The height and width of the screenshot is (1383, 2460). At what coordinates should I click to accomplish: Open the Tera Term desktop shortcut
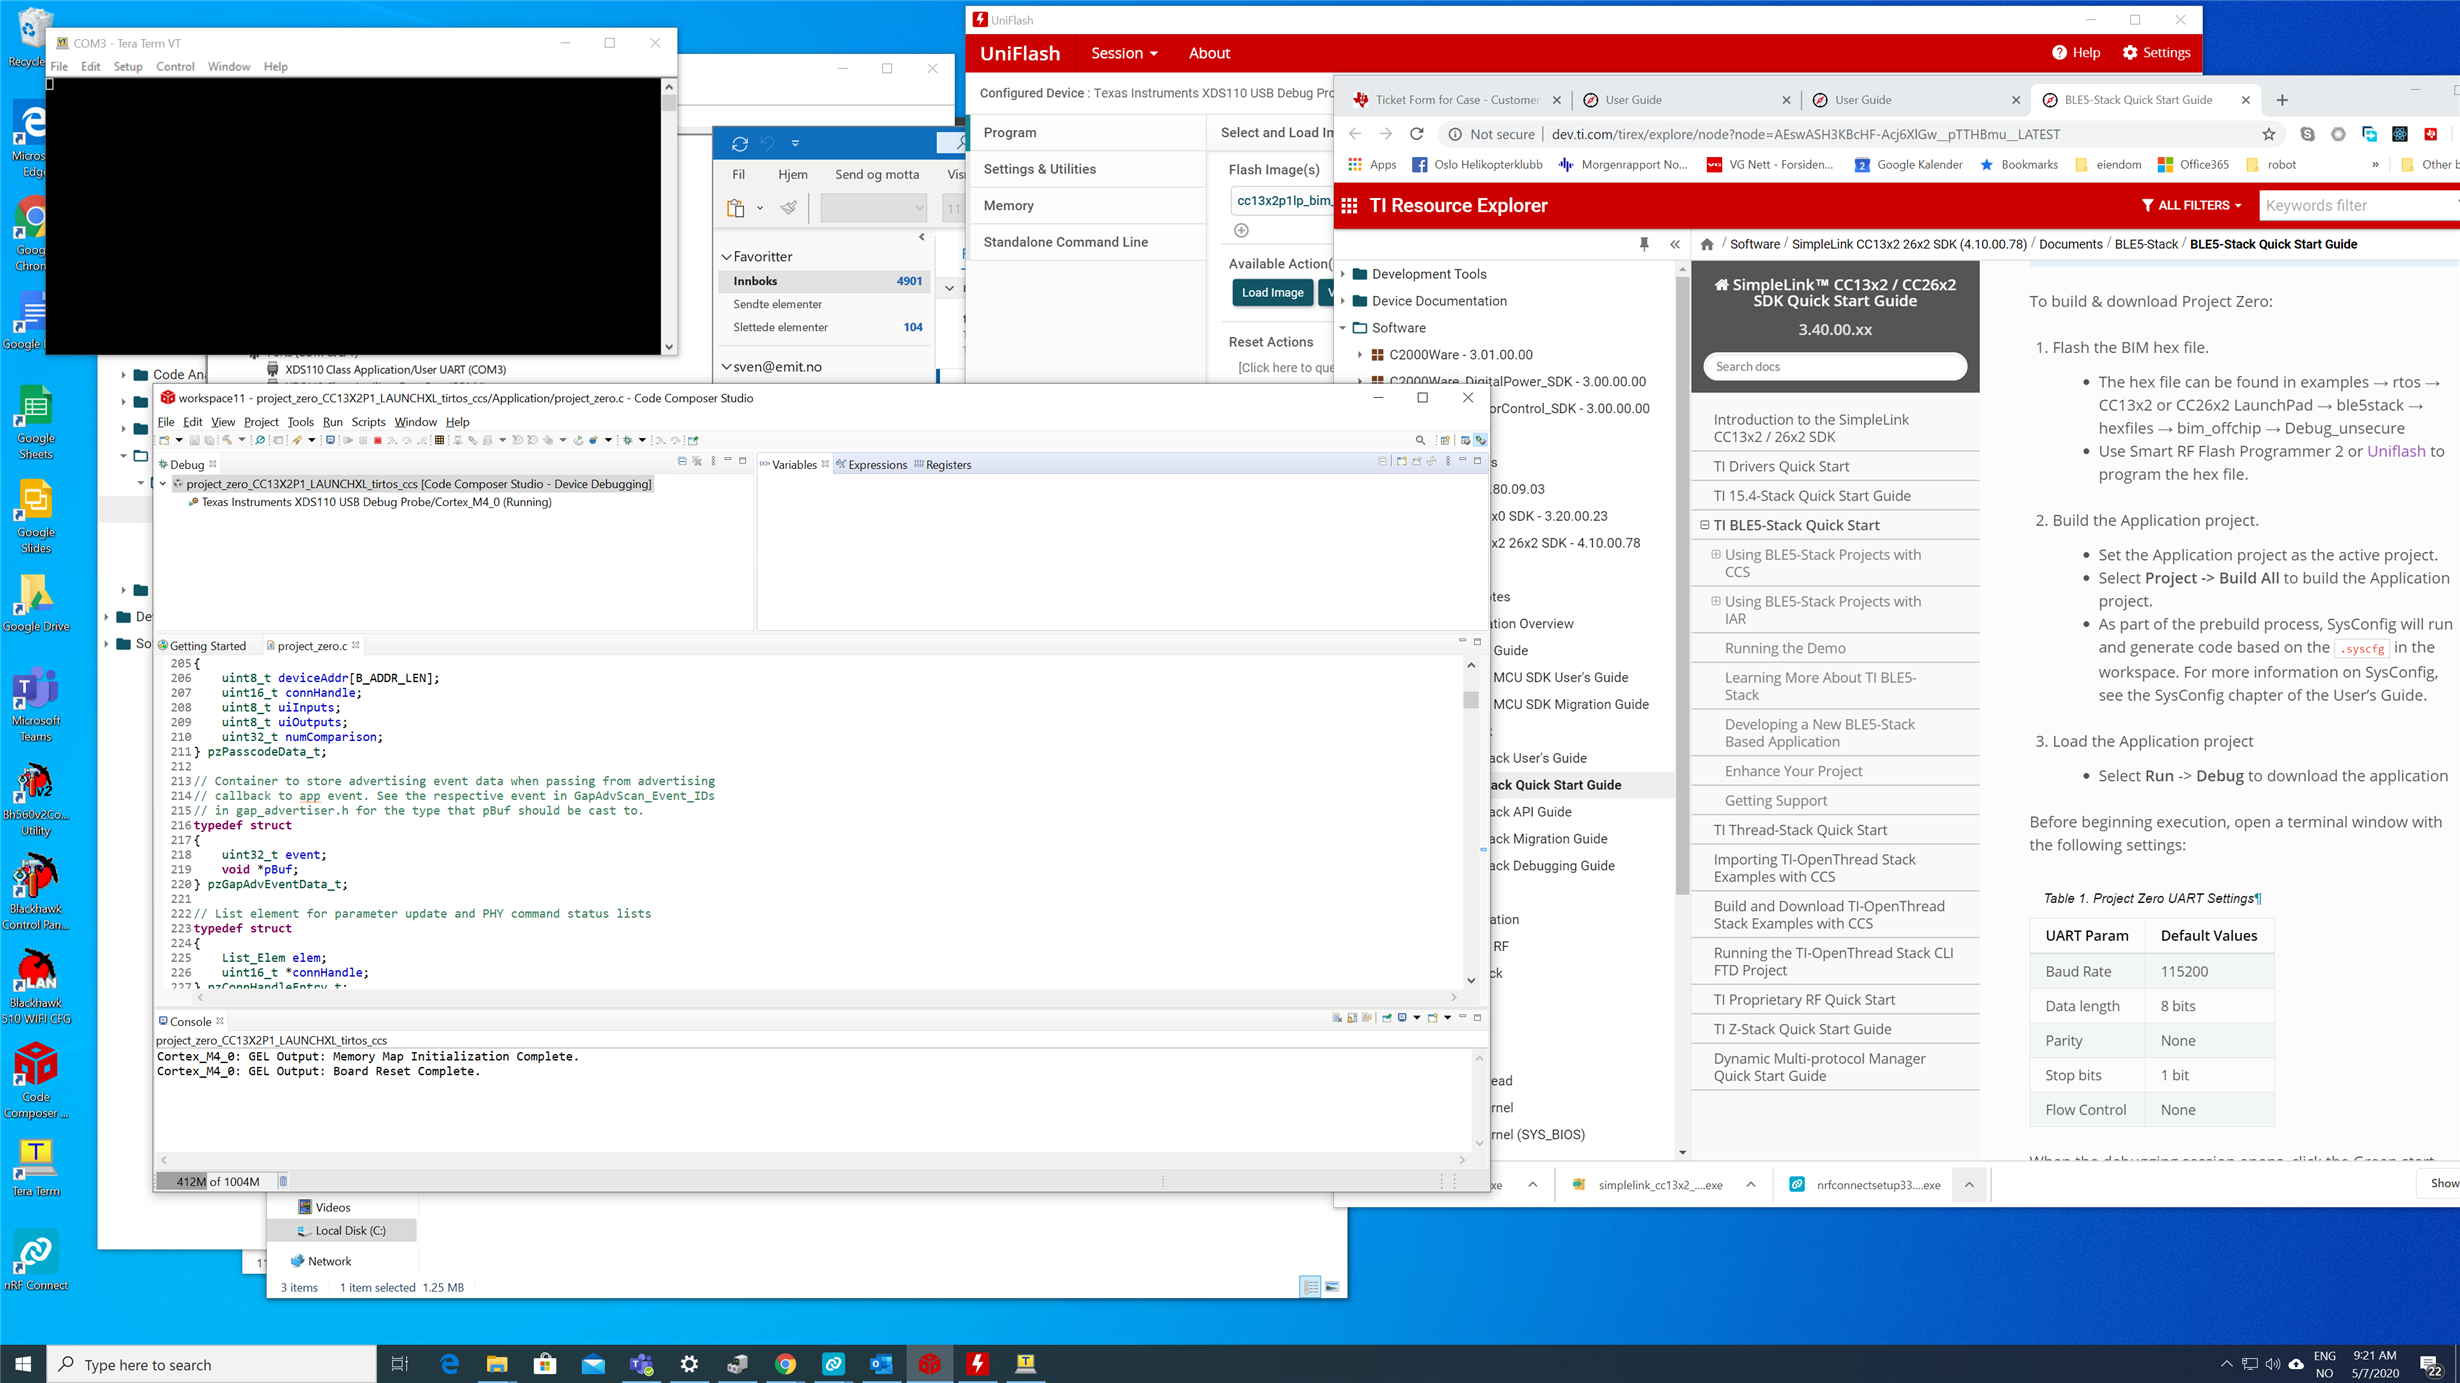point(36,1167)
